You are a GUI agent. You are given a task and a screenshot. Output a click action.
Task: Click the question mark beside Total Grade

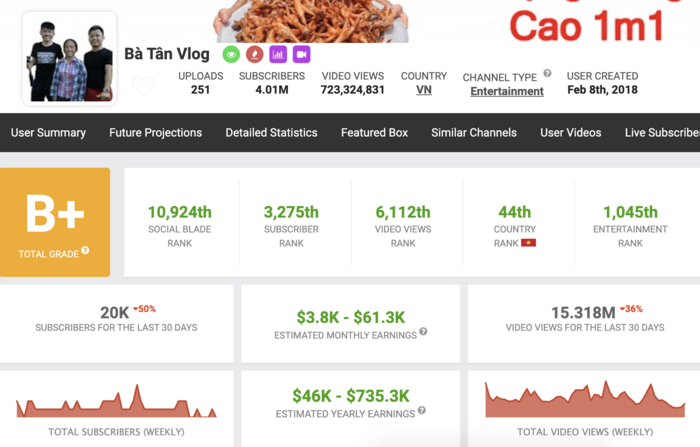(86, 251)
